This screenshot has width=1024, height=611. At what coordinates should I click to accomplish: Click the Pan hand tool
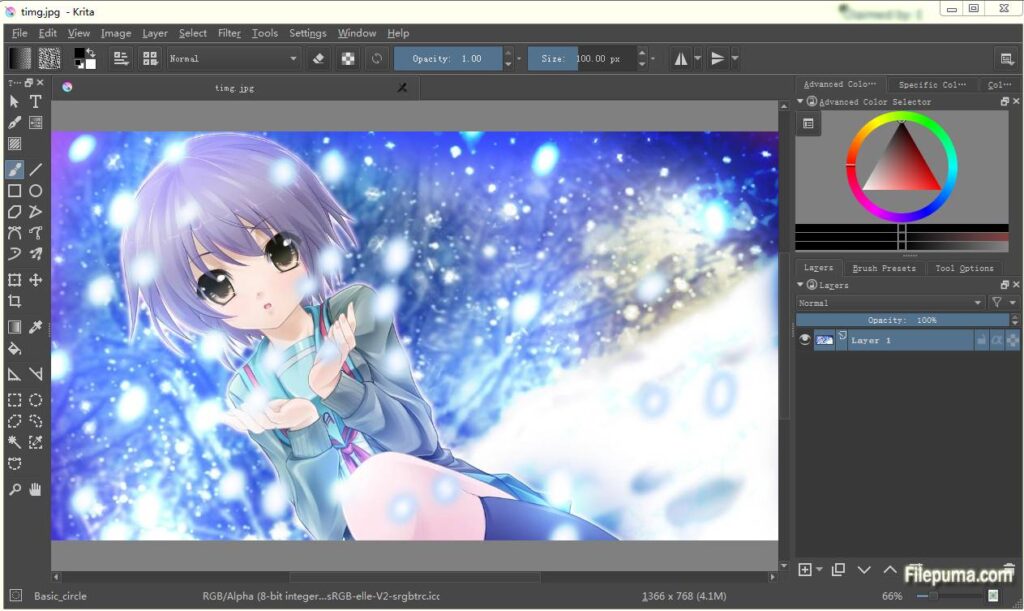35,489
